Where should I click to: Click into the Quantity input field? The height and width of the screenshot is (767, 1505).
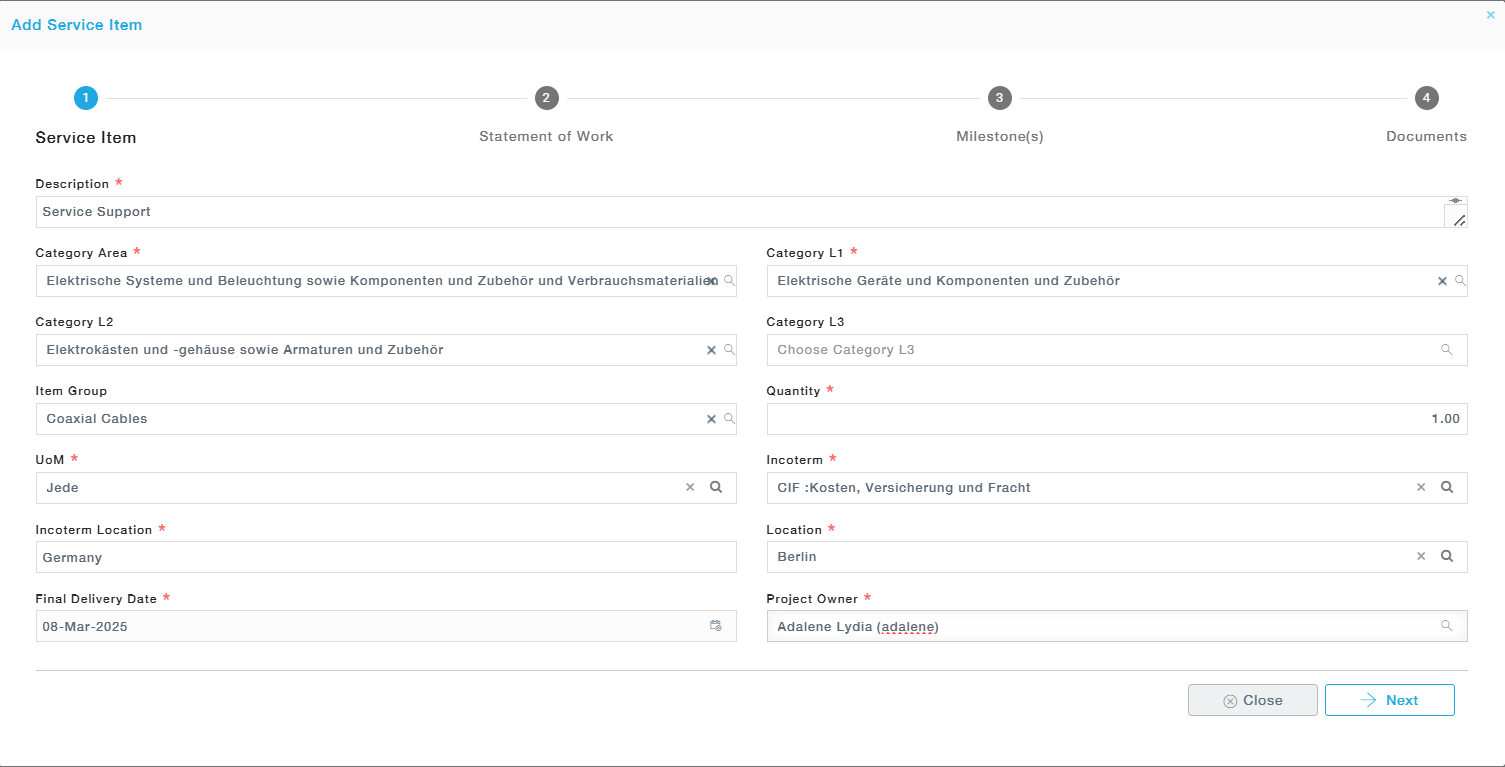click(1116, 419)
